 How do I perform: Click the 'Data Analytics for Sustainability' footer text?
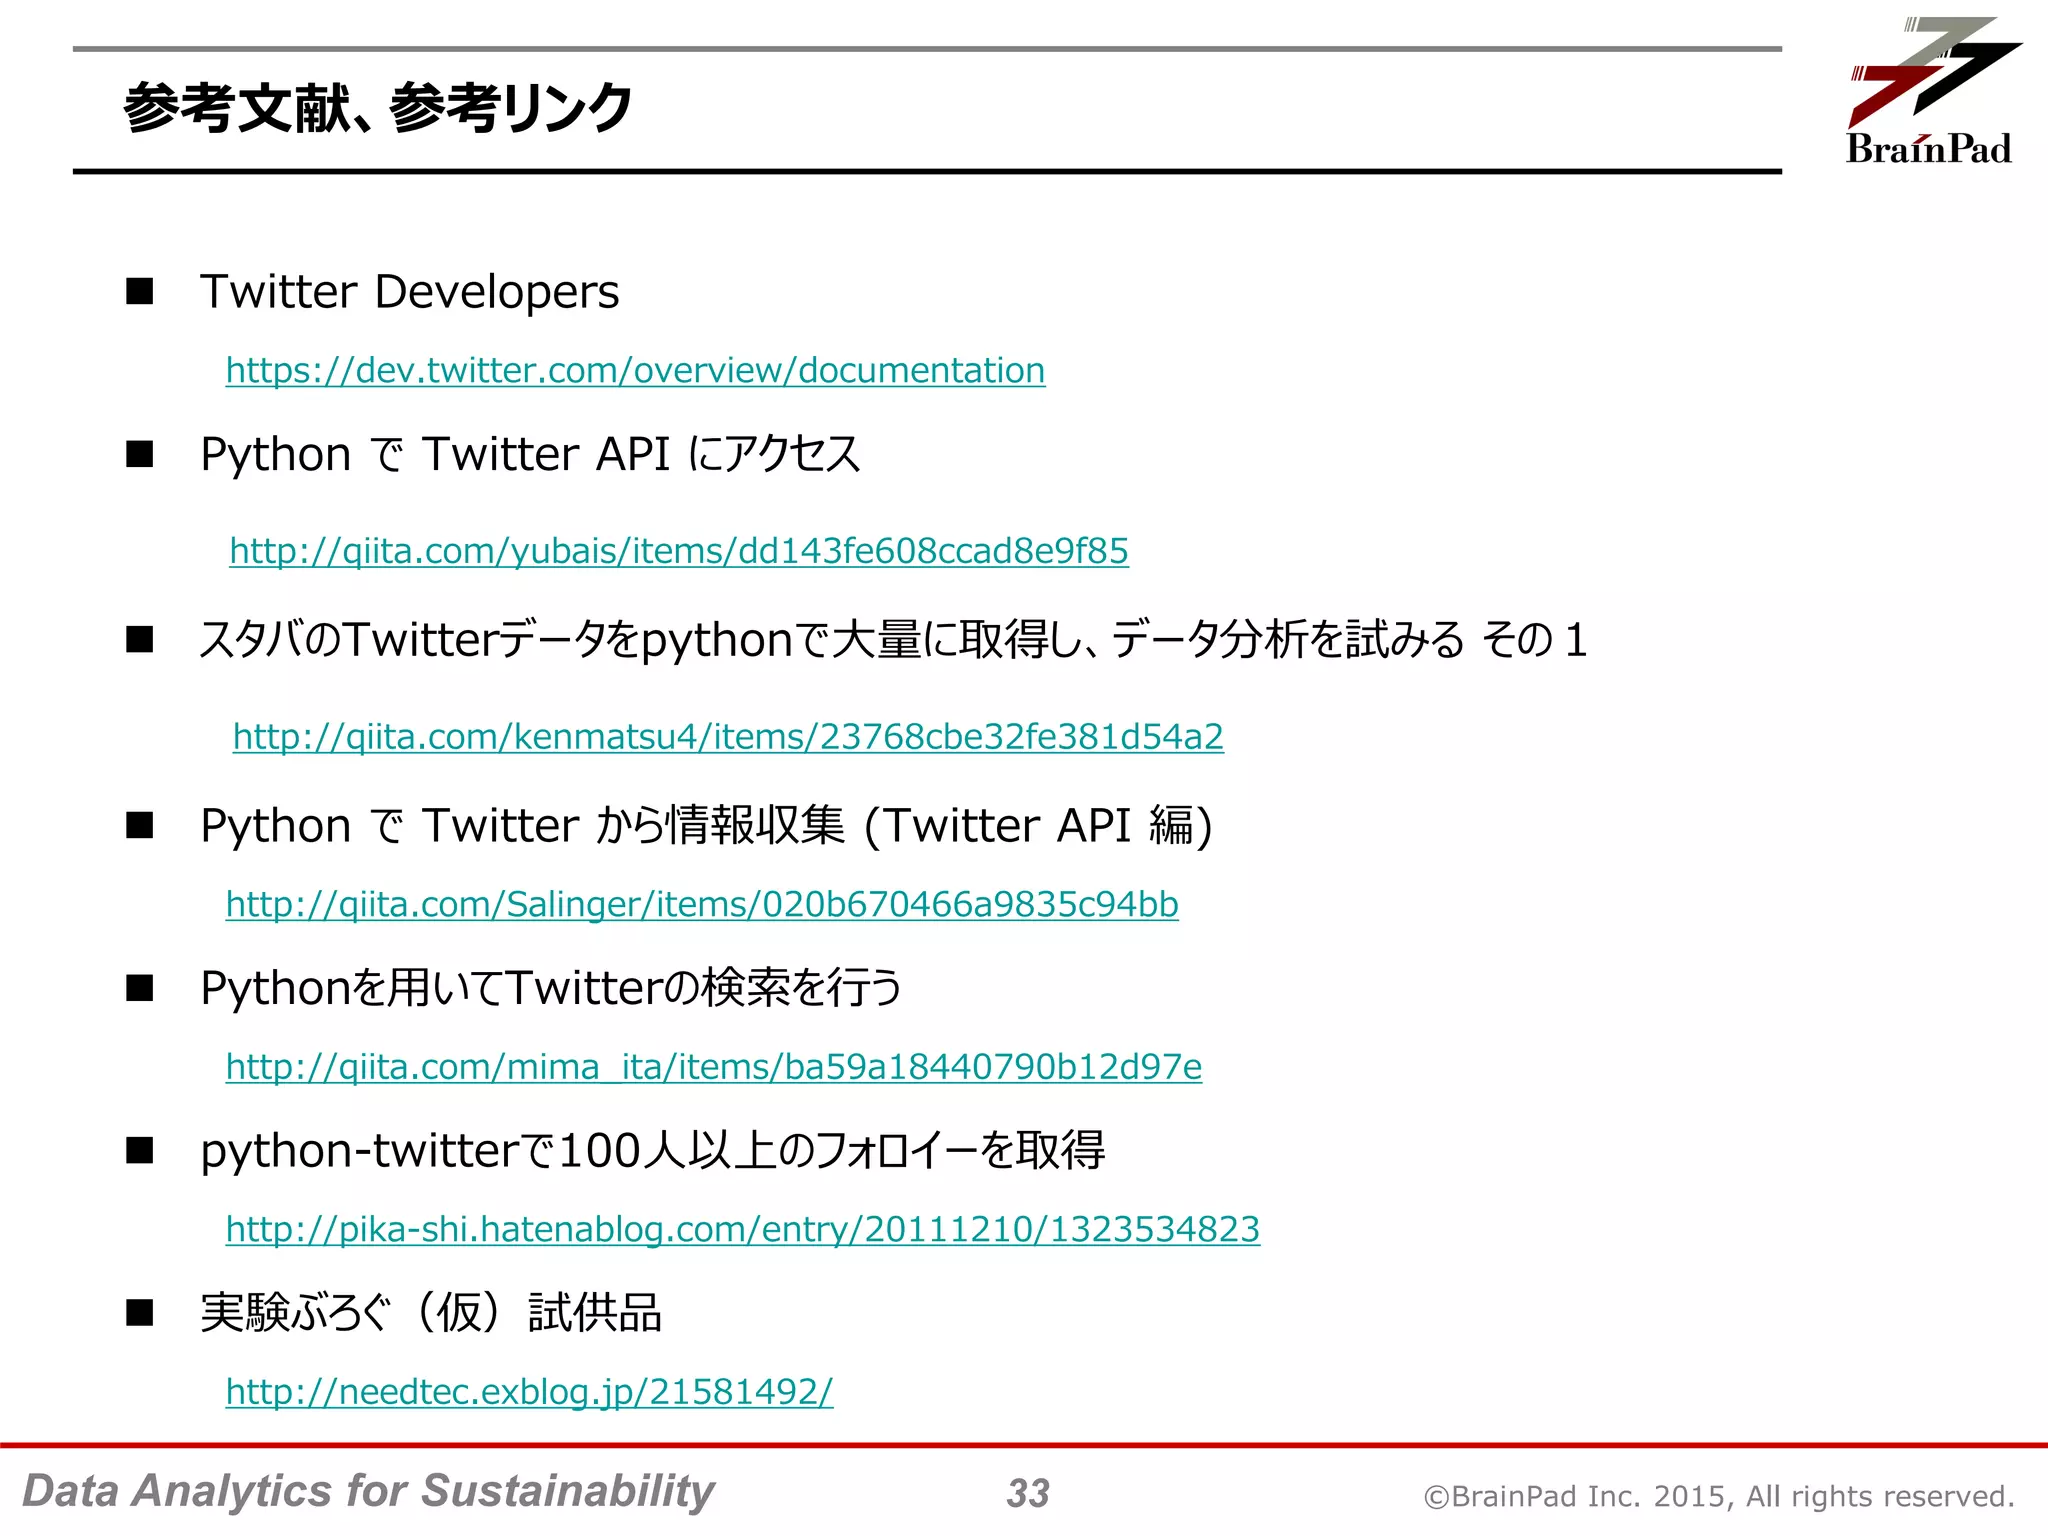368,1491
